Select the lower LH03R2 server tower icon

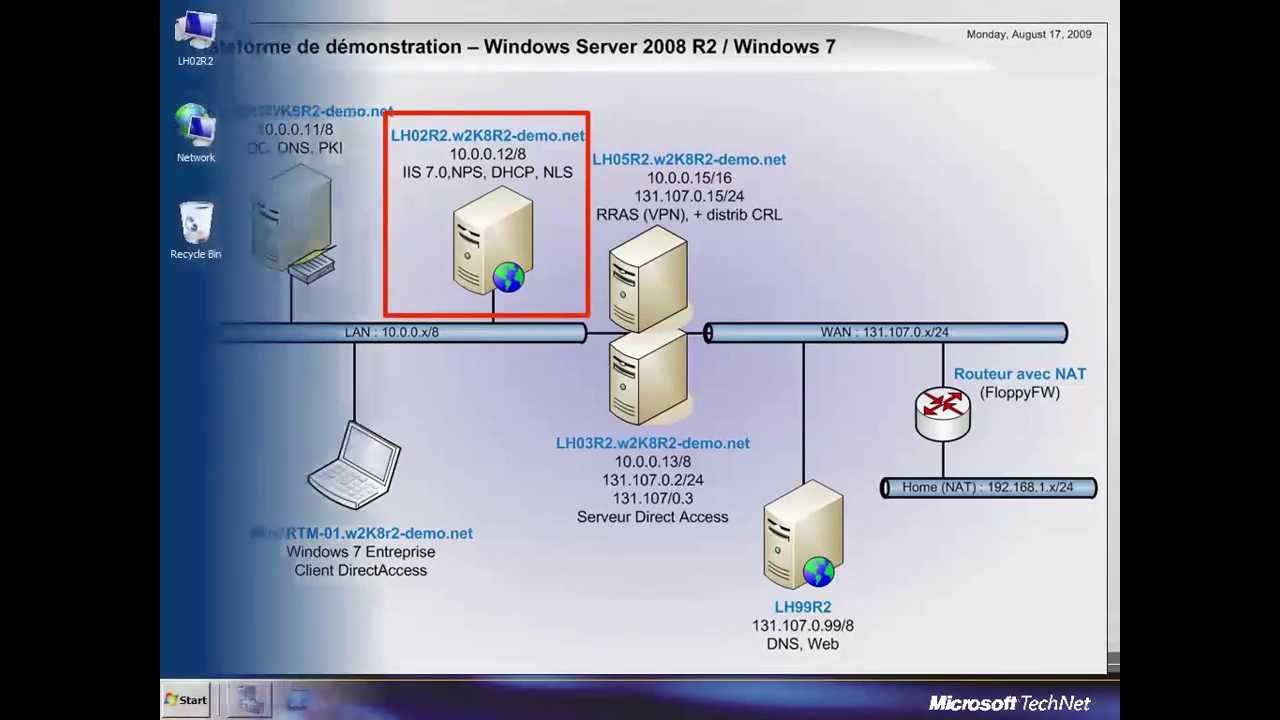[x=648, y=378]
